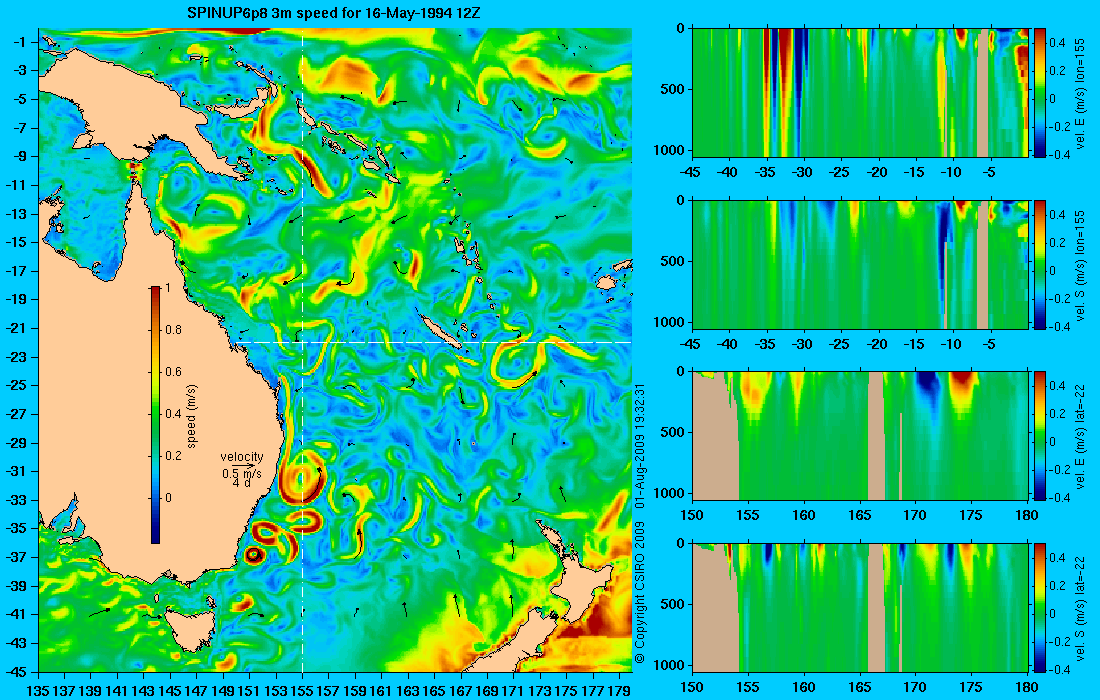Click the "01-Aug-2009 19:32:31" timestamp
This screenshot has width=1100, height=700.
point(639,445)
